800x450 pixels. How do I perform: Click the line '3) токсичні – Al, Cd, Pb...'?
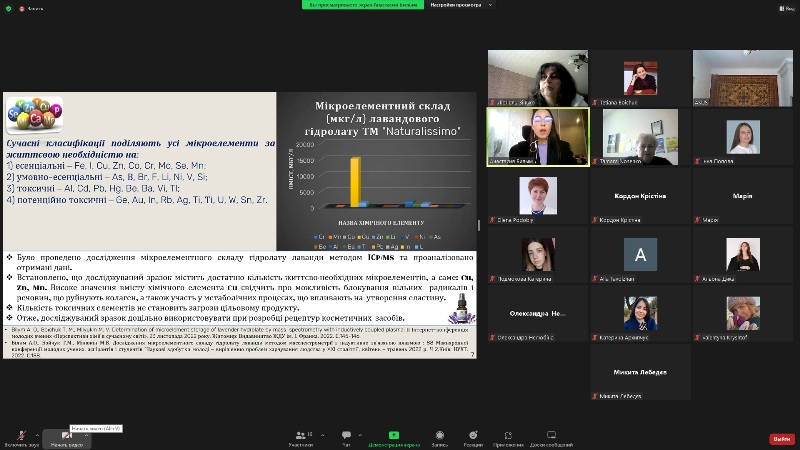(x=93, y=188)
